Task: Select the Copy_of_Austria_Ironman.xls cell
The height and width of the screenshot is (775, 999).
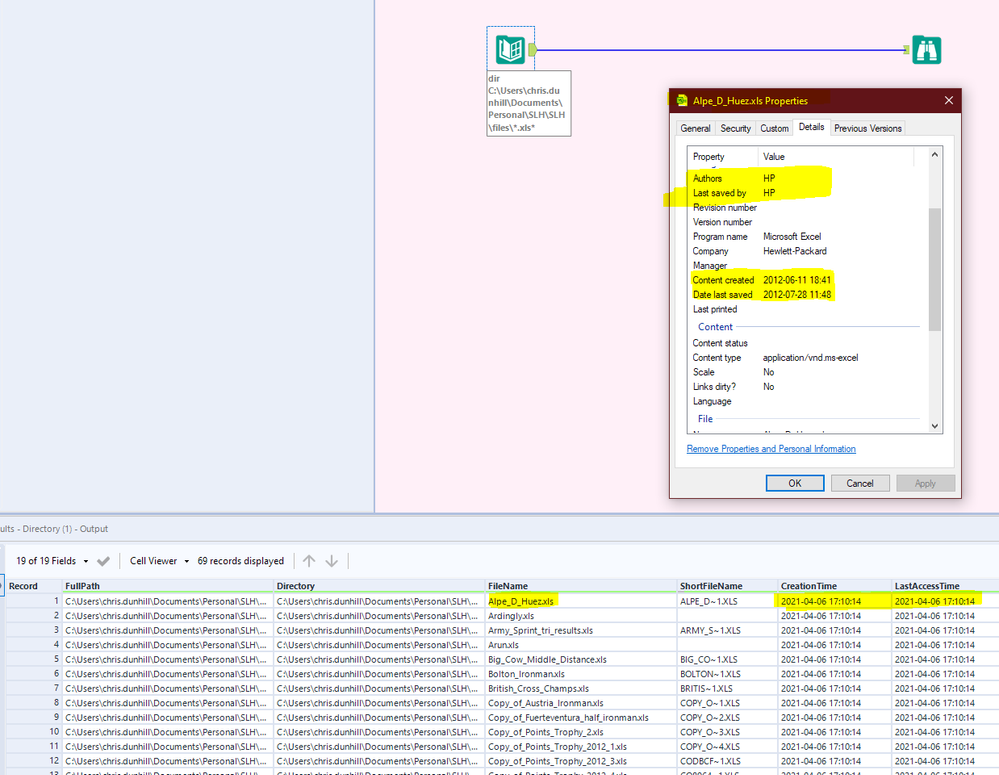Action: 581,703
